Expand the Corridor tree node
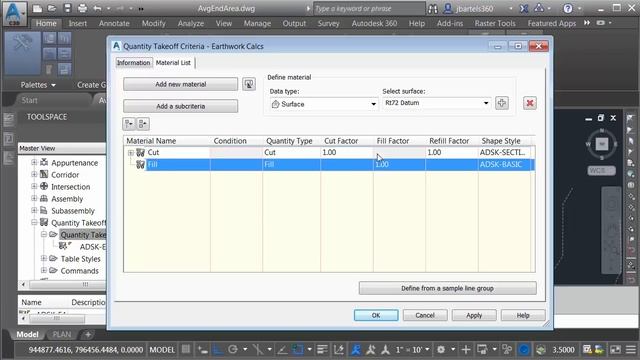 click(34, 174)
